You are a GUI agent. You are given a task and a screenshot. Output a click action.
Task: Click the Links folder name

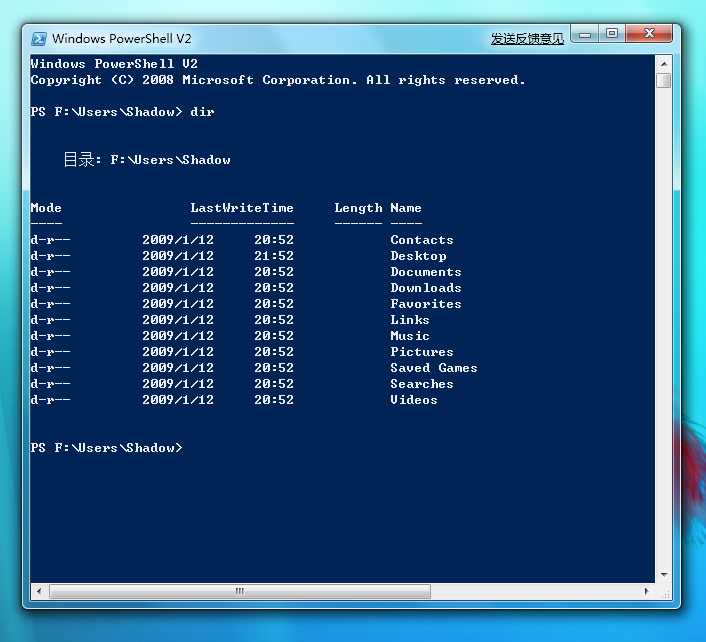pos(410,320)
